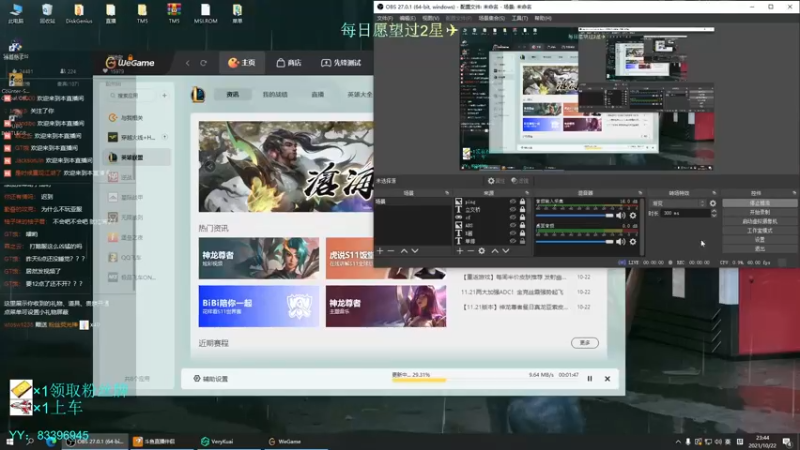Open the scene transition type dropdown
The image size is (800, 450).
pyautogui.click(x=677, y=203)
